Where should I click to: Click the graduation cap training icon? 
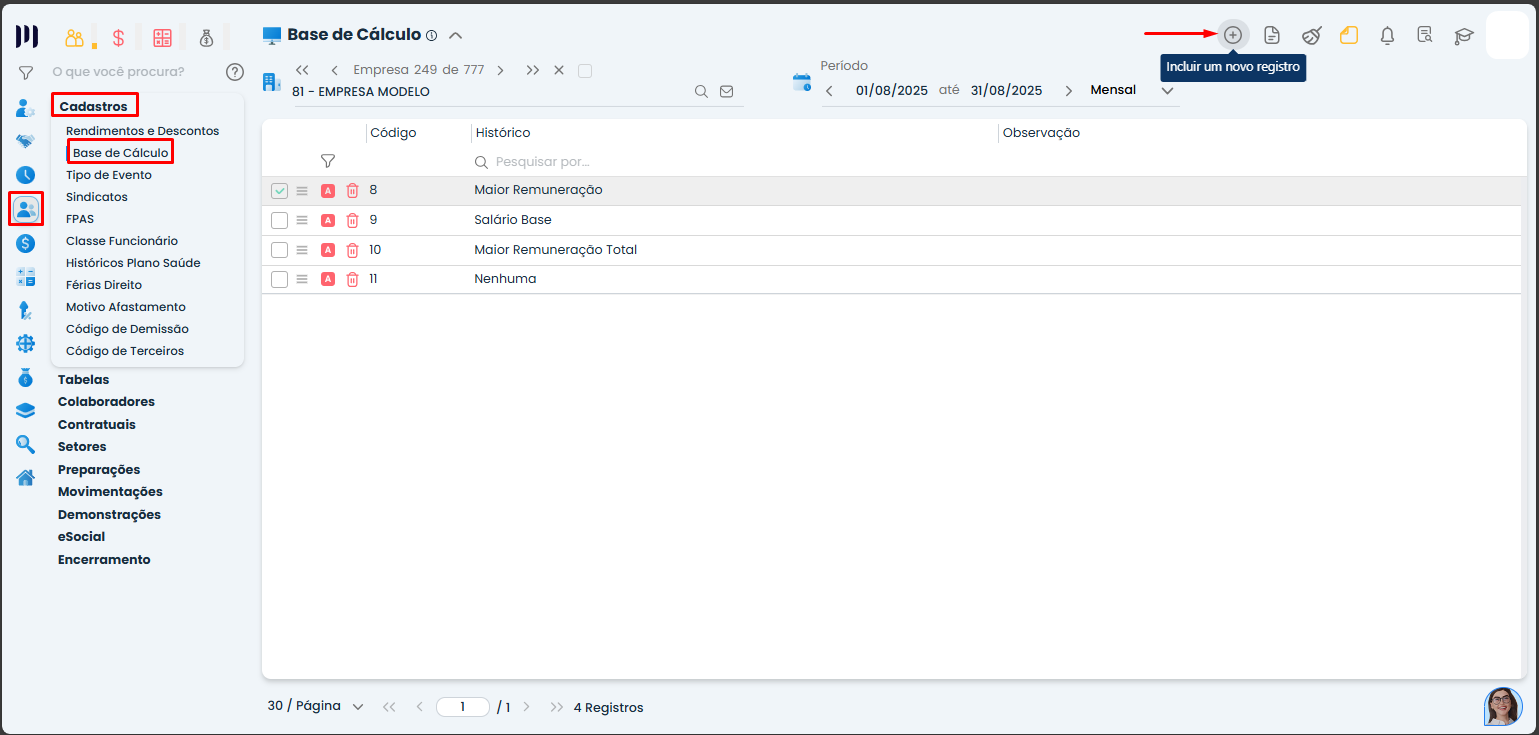point(1464,36)
